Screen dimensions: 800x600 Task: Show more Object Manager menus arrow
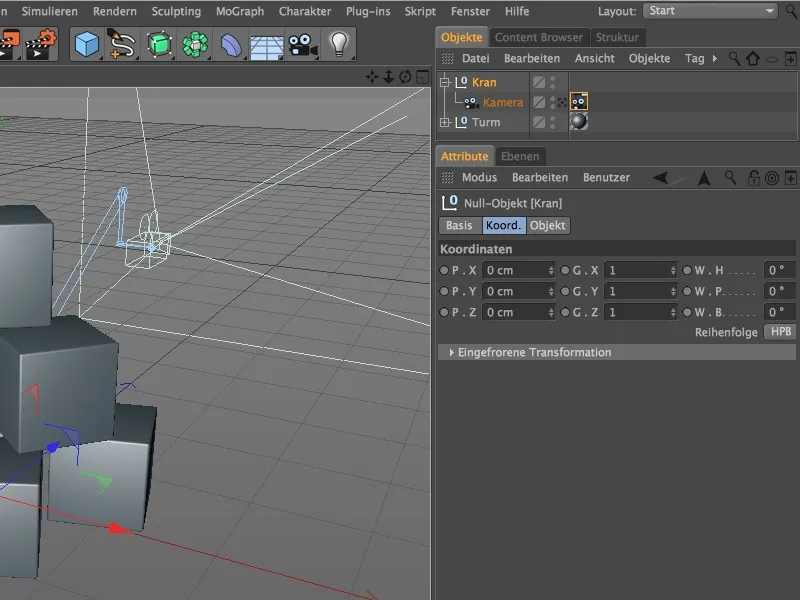tap(714, 59)
